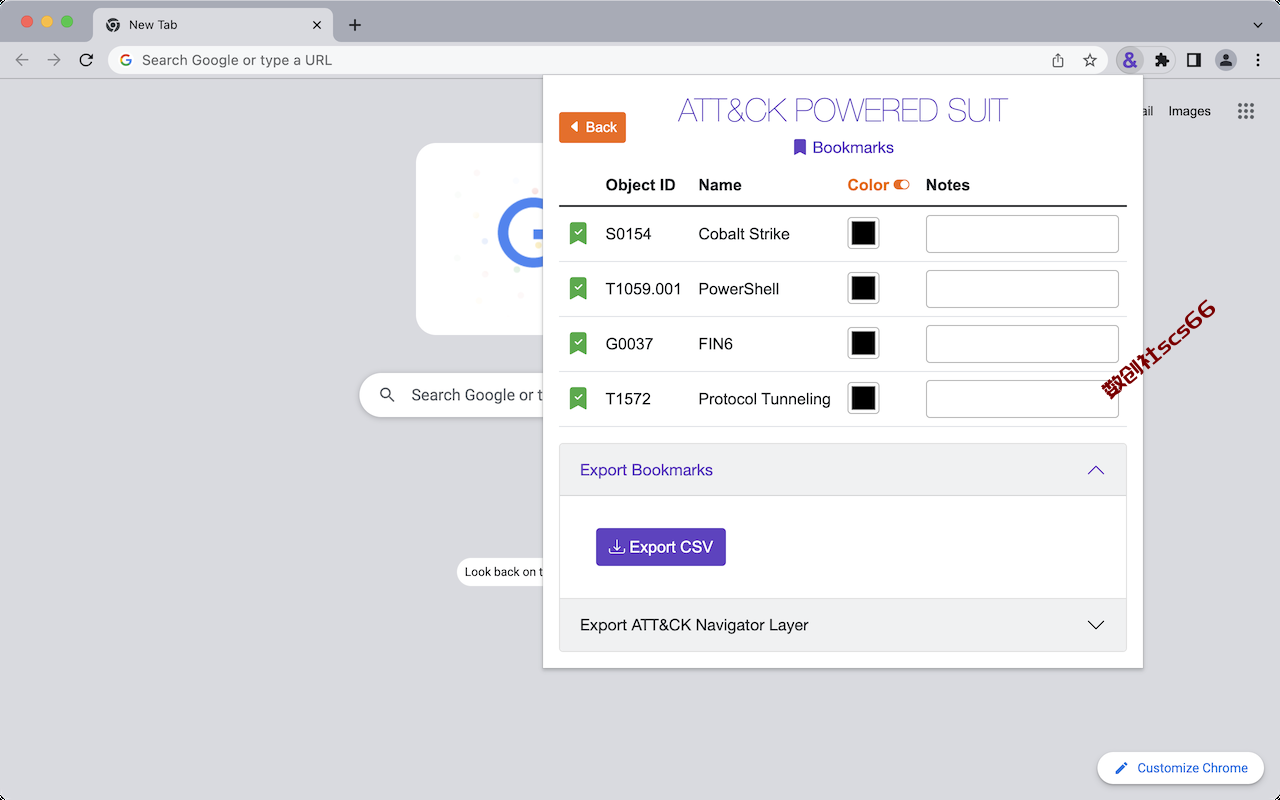The width and height of the screenshot is (1280, 800).
Task: Click the T1572 object ID
Action: tap(628, 399)
